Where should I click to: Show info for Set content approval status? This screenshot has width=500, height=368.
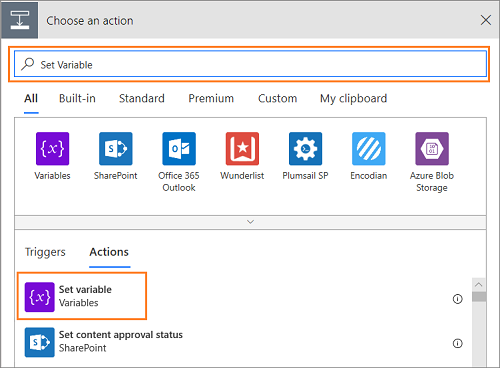tap(457, 343)
